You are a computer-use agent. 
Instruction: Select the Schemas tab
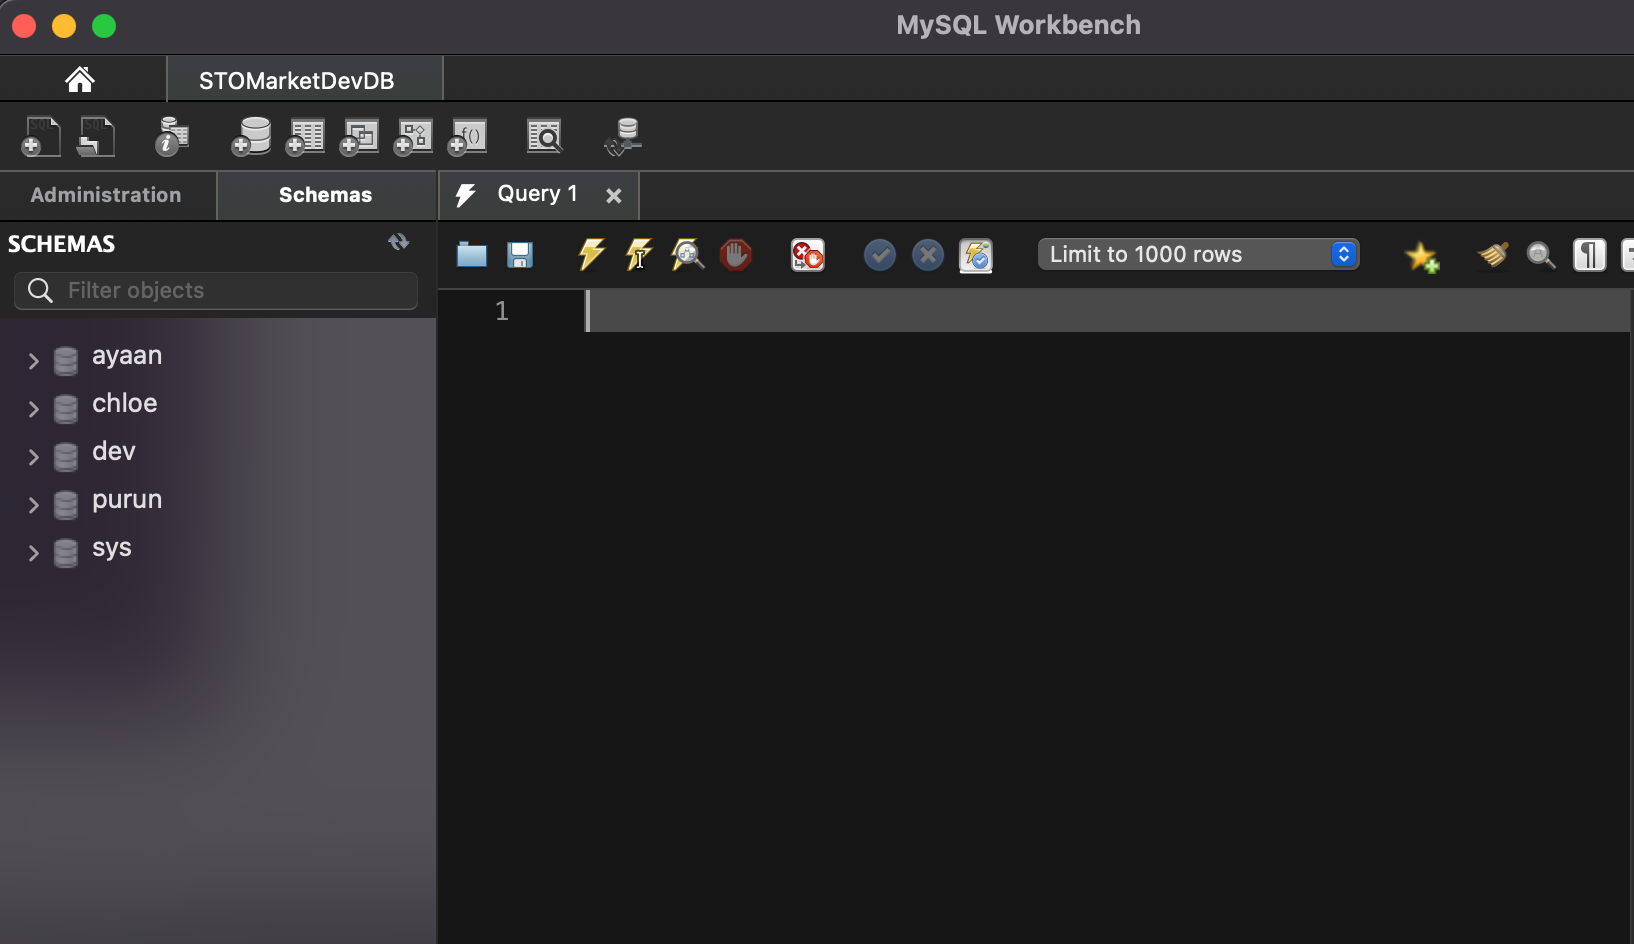[x=326, y=195]
